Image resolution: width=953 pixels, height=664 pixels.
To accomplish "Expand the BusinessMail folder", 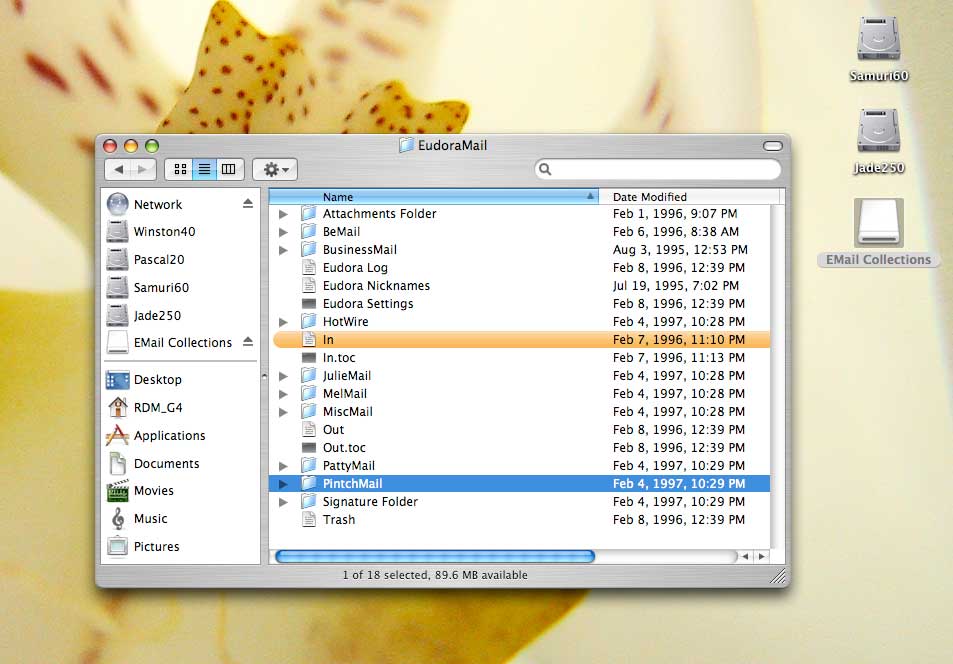I will [283, 250].
